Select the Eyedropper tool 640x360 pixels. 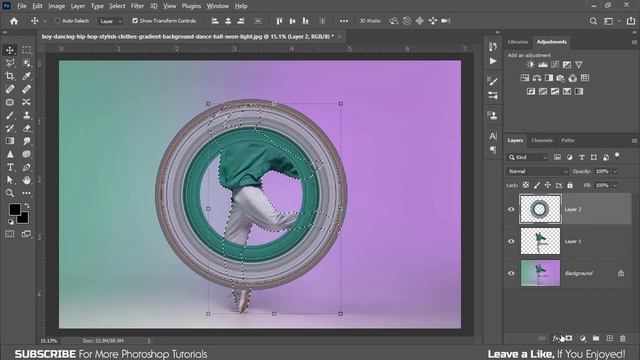point(27,76)
